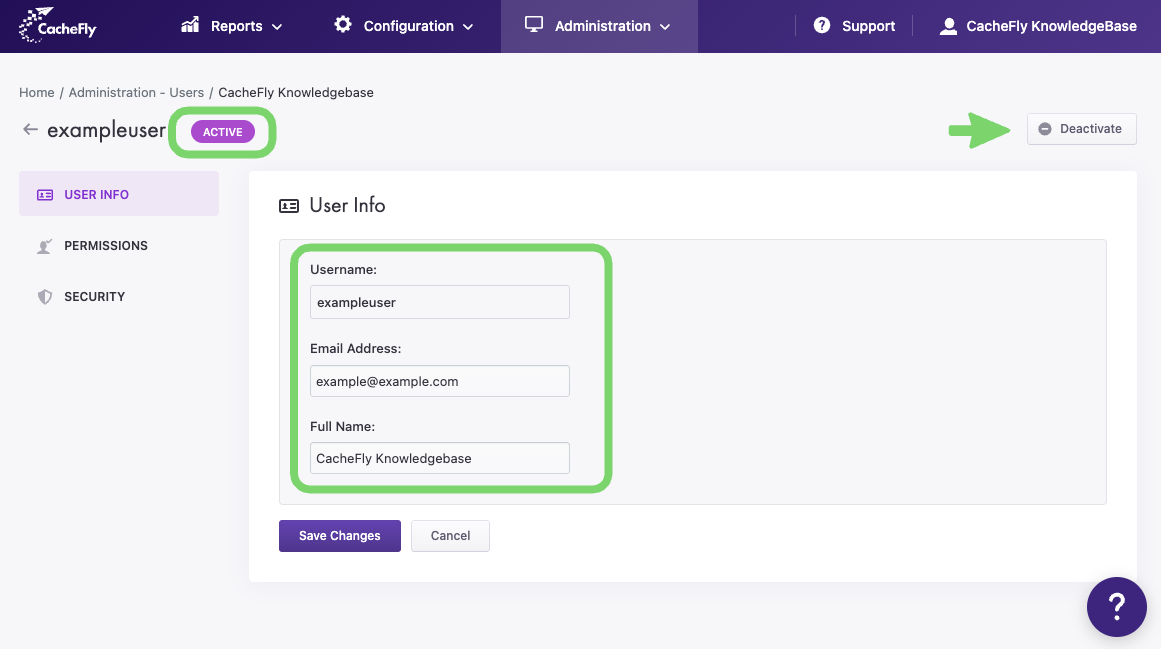1161x649 pixels.
Task: Click the User Info section heading
Action: 347,205
